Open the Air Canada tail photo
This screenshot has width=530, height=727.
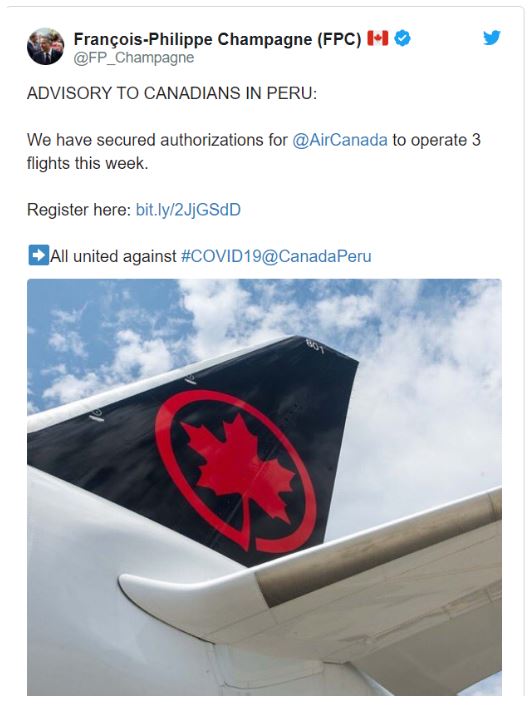pyautogui.click(x=264, y=487)
